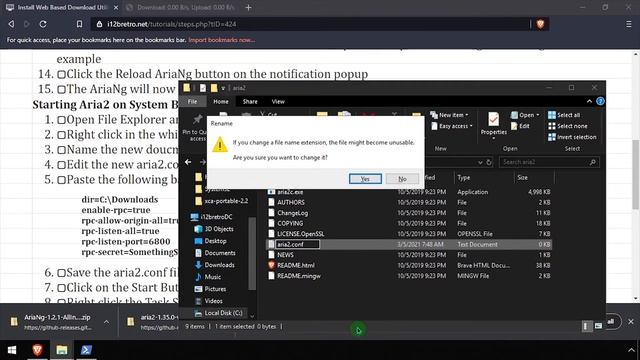Screen dimensions: 640x360
Task: Check the Open File Explorer step checkbox
Action: (62, 120)
